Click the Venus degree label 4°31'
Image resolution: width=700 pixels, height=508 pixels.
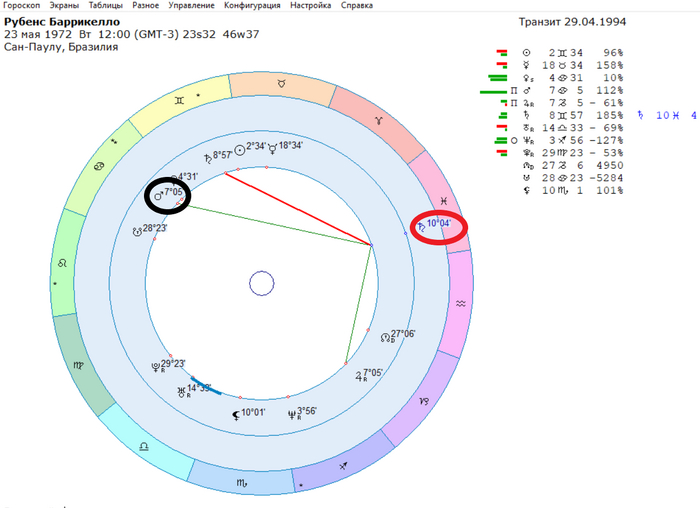pyautogui.click(x=188, y=176)
